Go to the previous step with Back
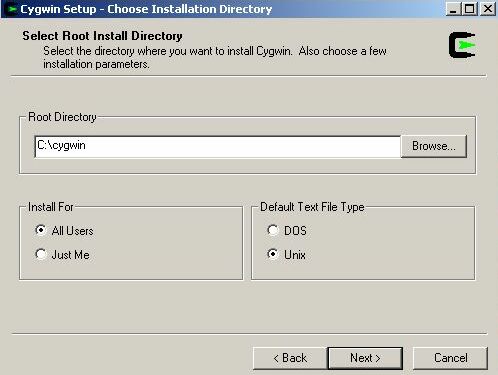498x375 pixels. point(290,358)
